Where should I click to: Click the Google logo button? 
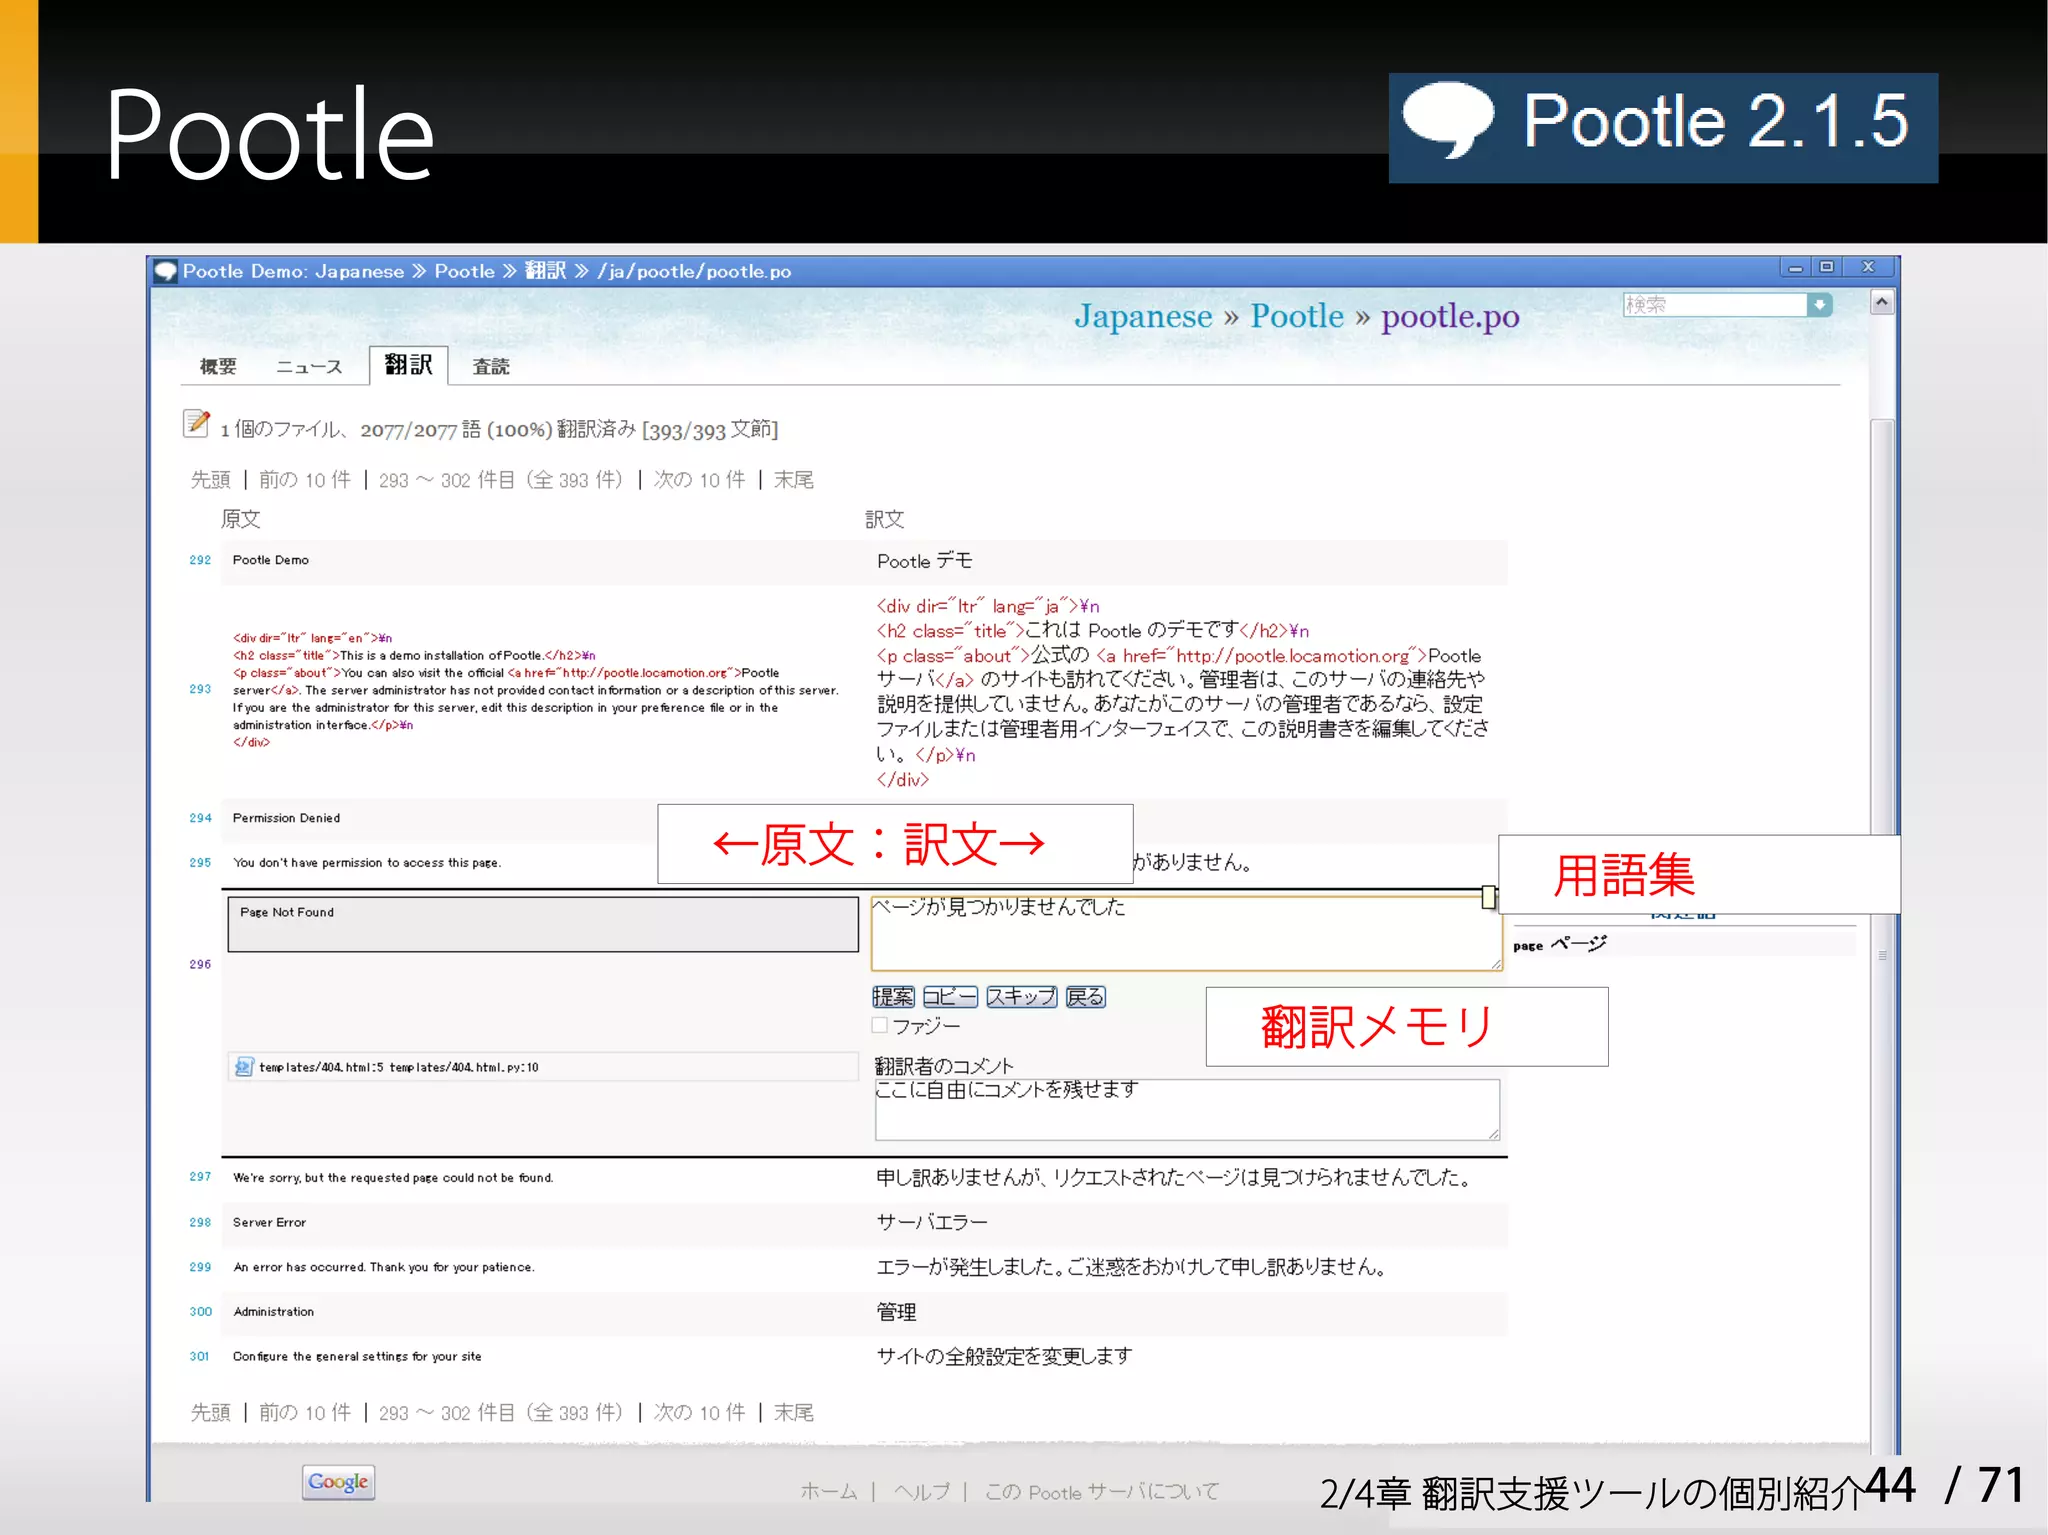(338, 1482)
